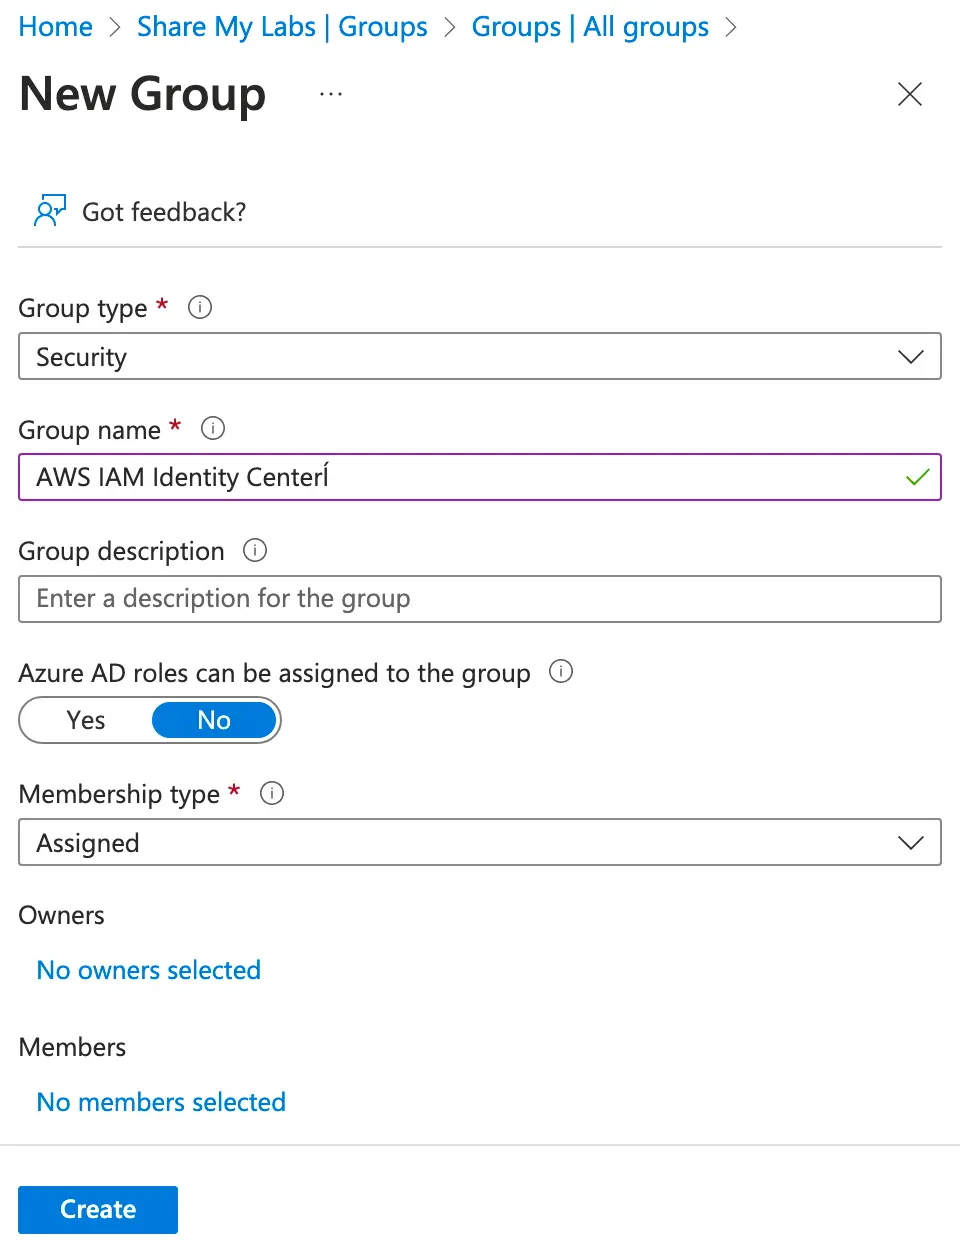960x1248 pixels.
Task: Open the Group type Security dropdown
Action: [480, 357]
